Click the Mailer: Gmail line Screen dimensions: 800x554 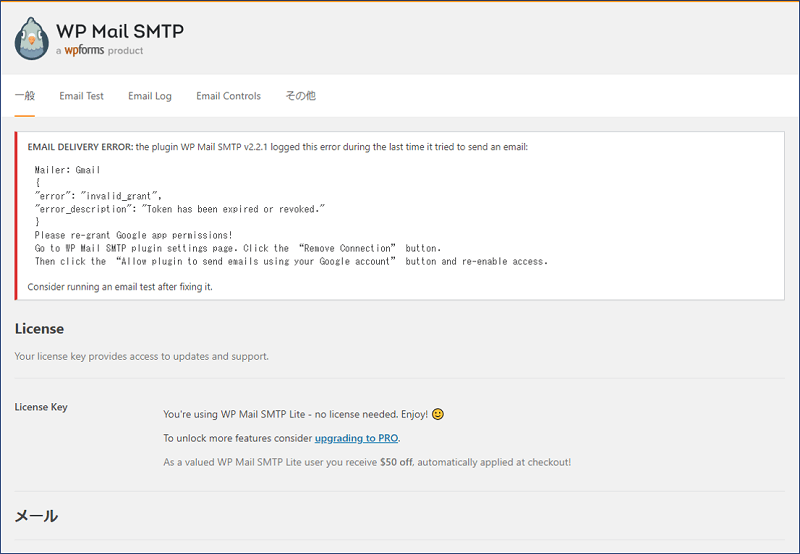[x=67, y=170]
